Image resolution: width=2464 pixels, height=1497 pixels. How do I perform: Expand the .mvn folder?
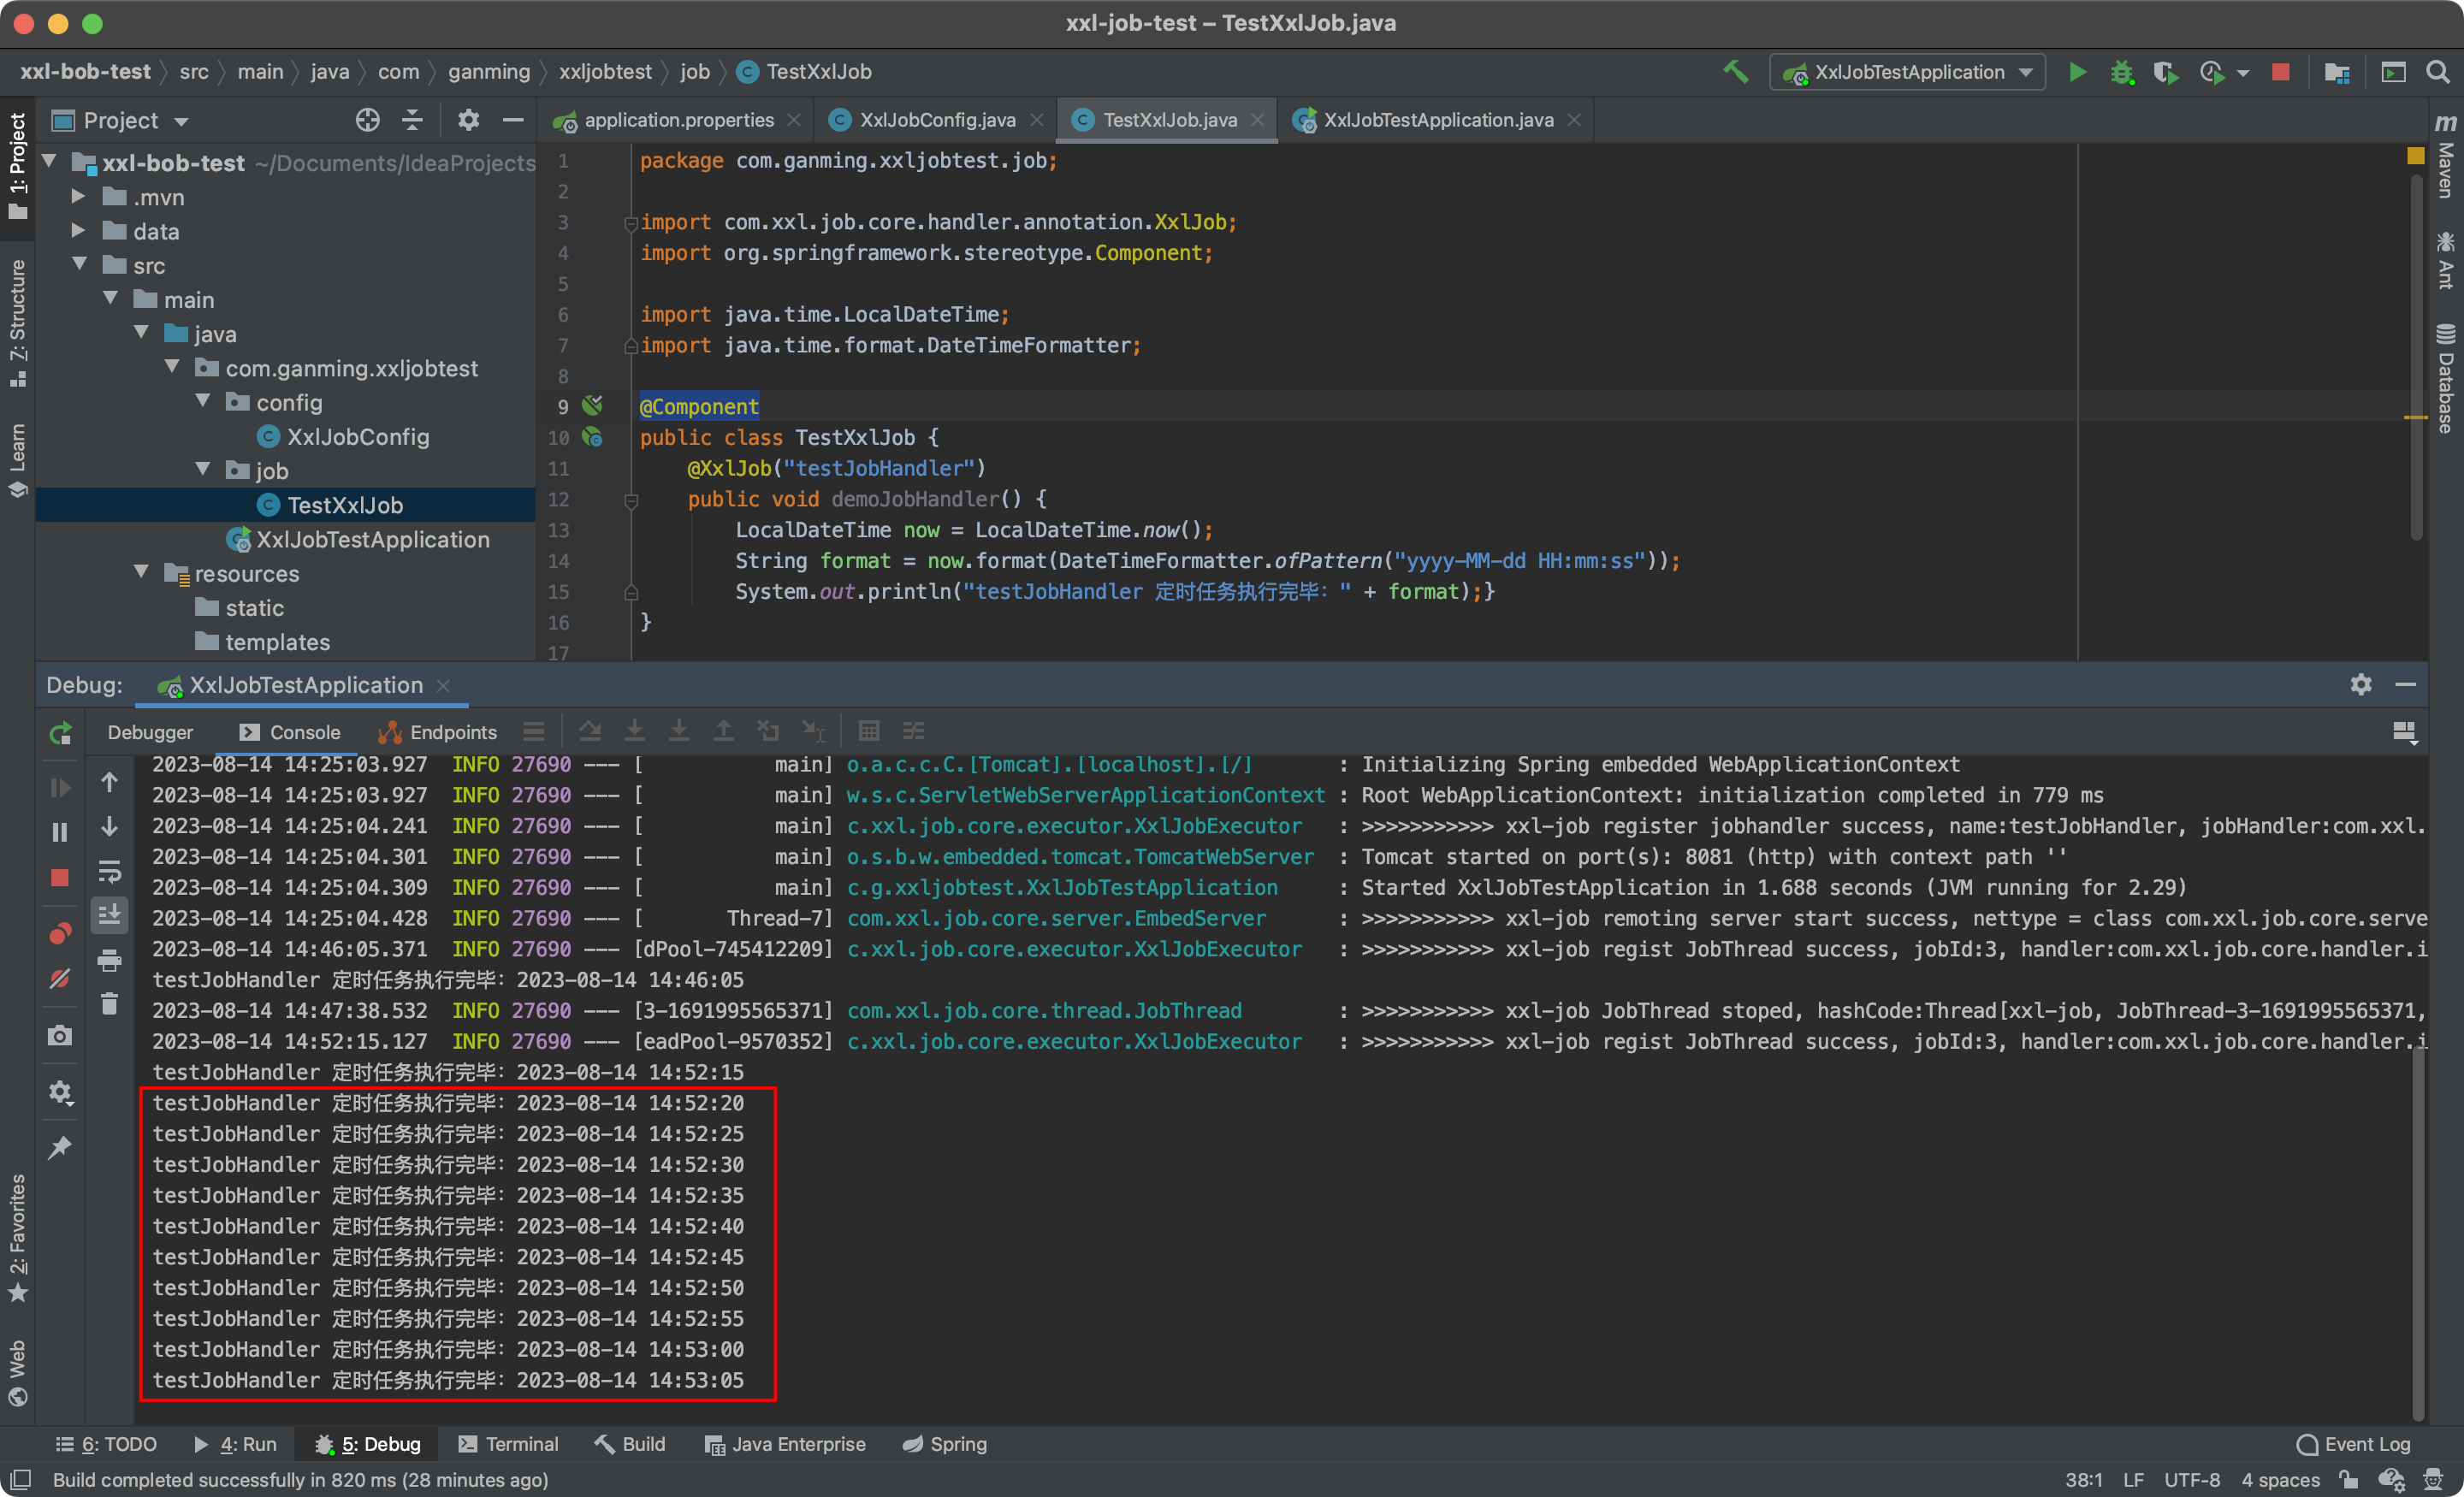(x=78, y=196)
